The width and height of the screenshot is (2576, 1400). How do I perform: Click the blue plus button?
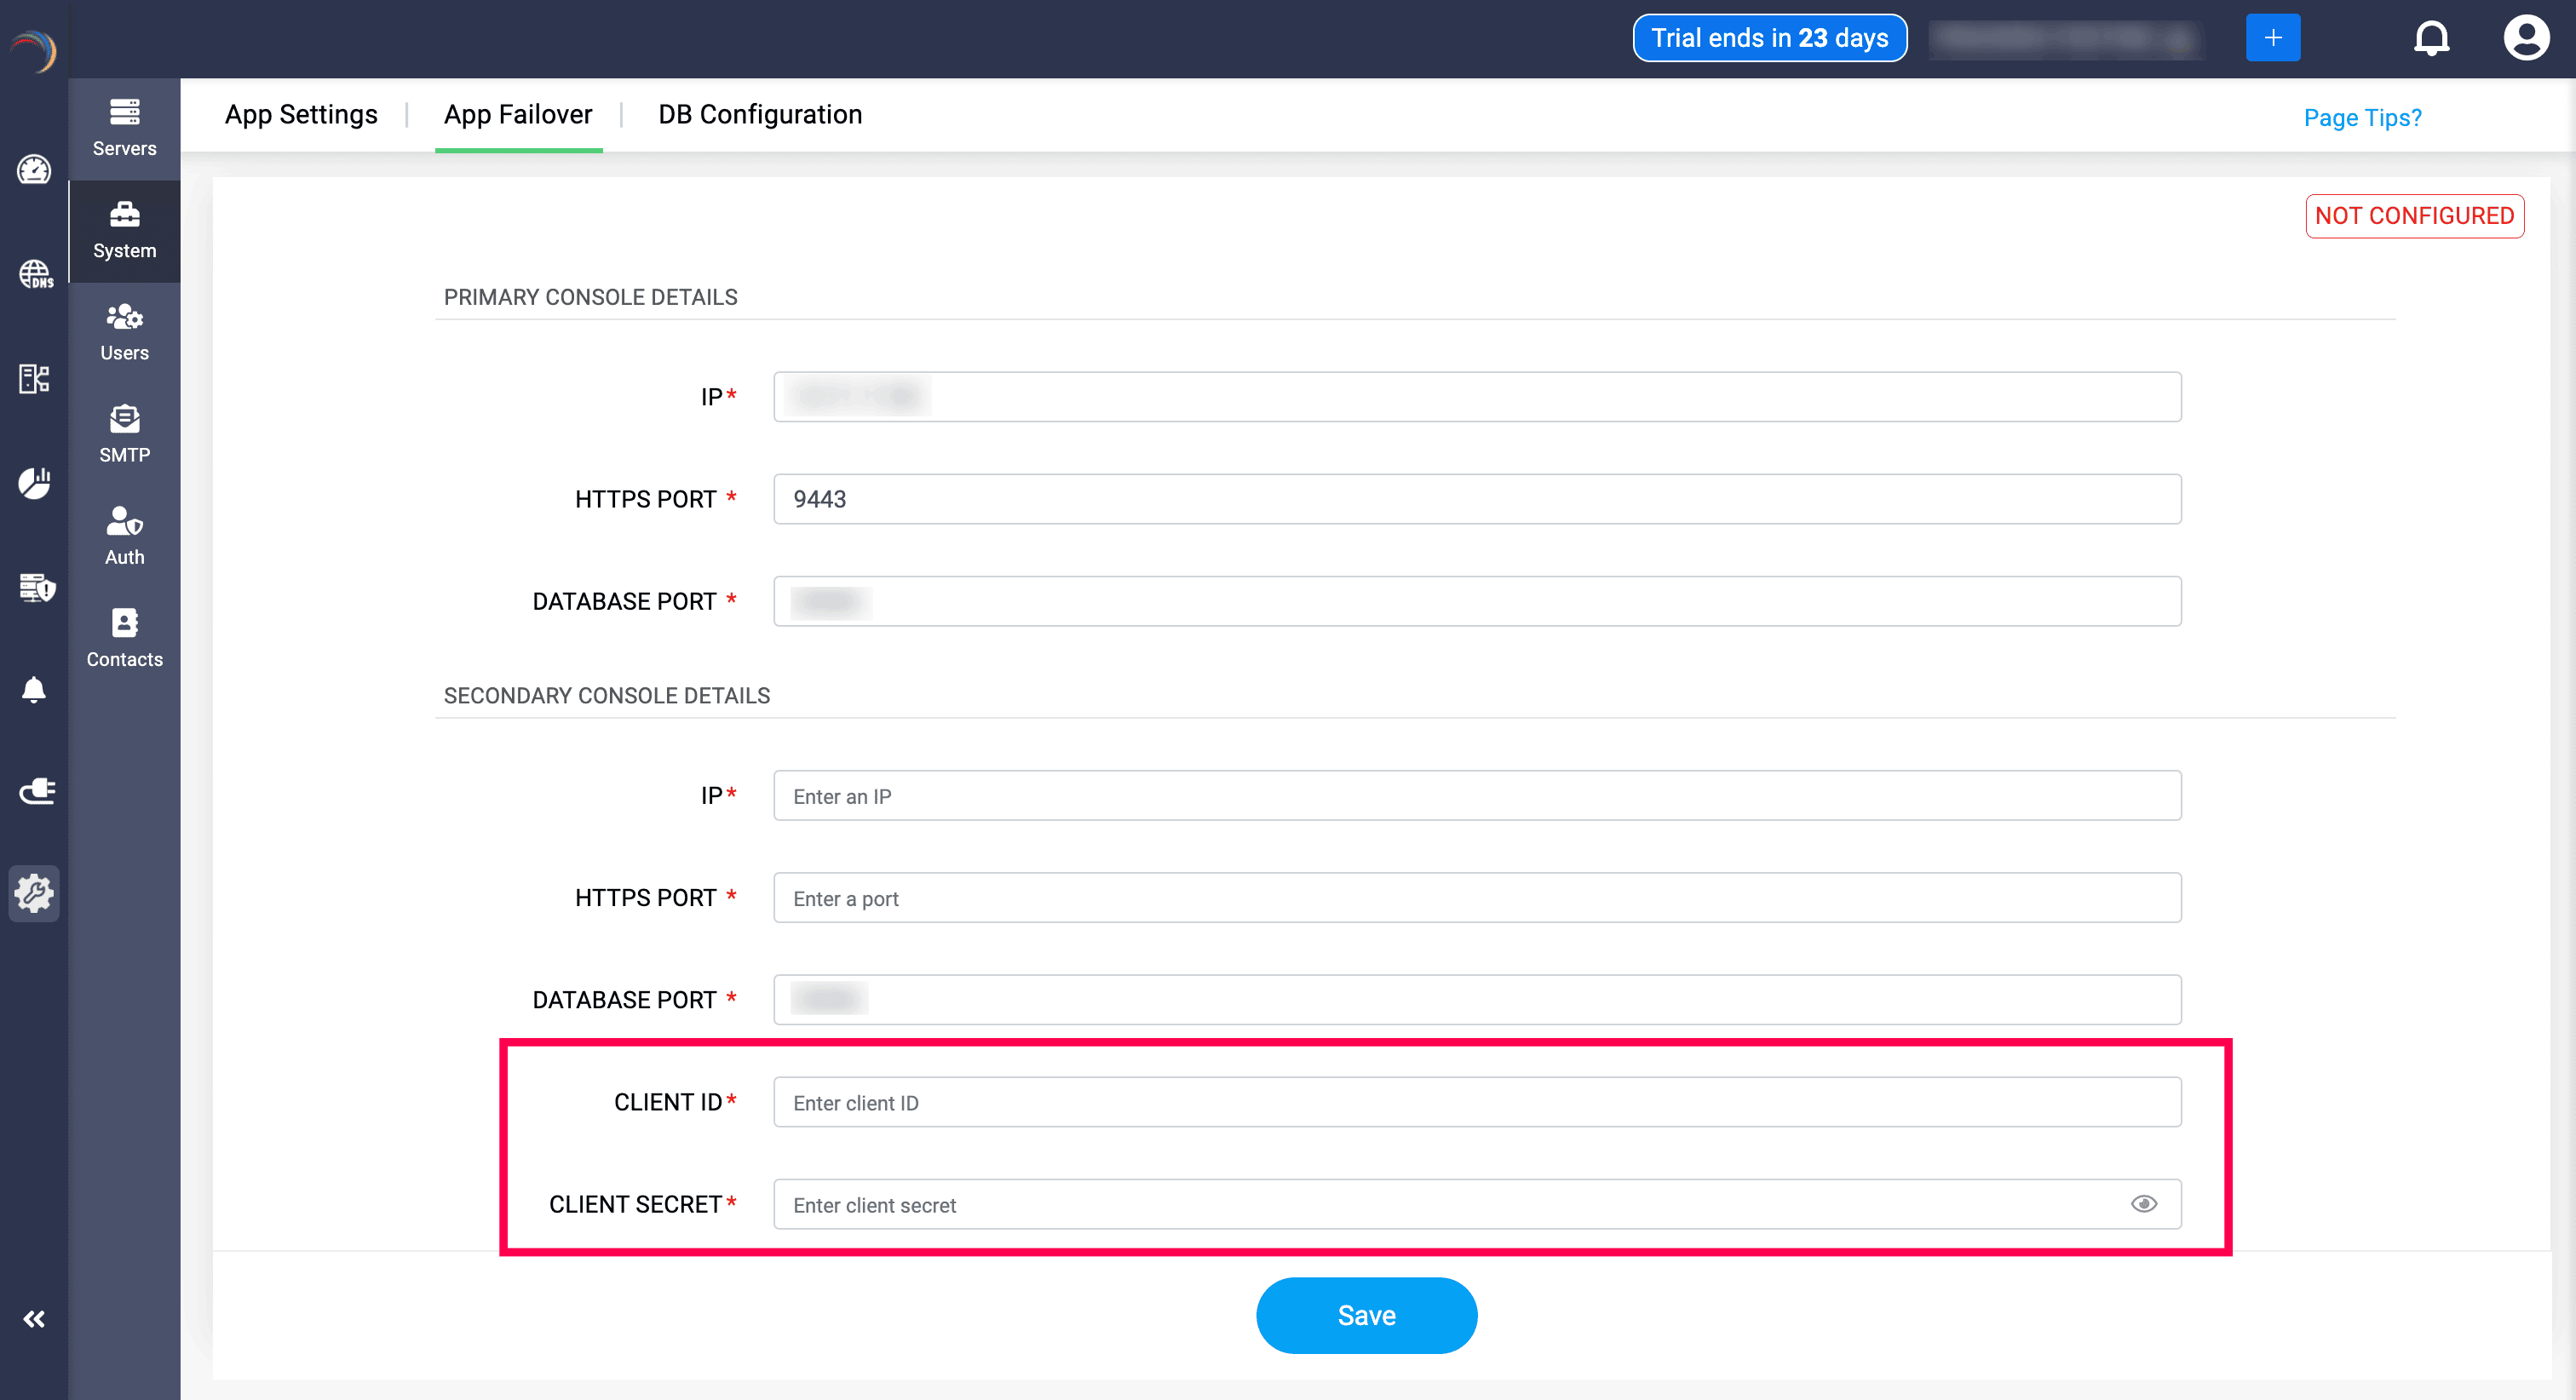click(x=2272, y=38)
